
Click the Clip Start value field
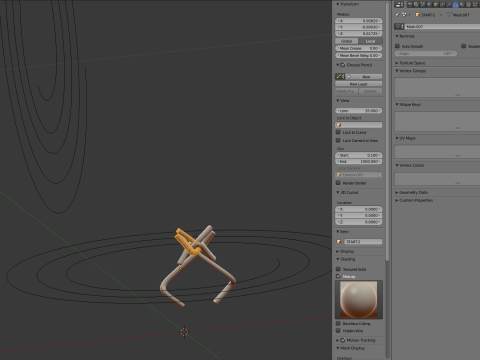(359, 155)
